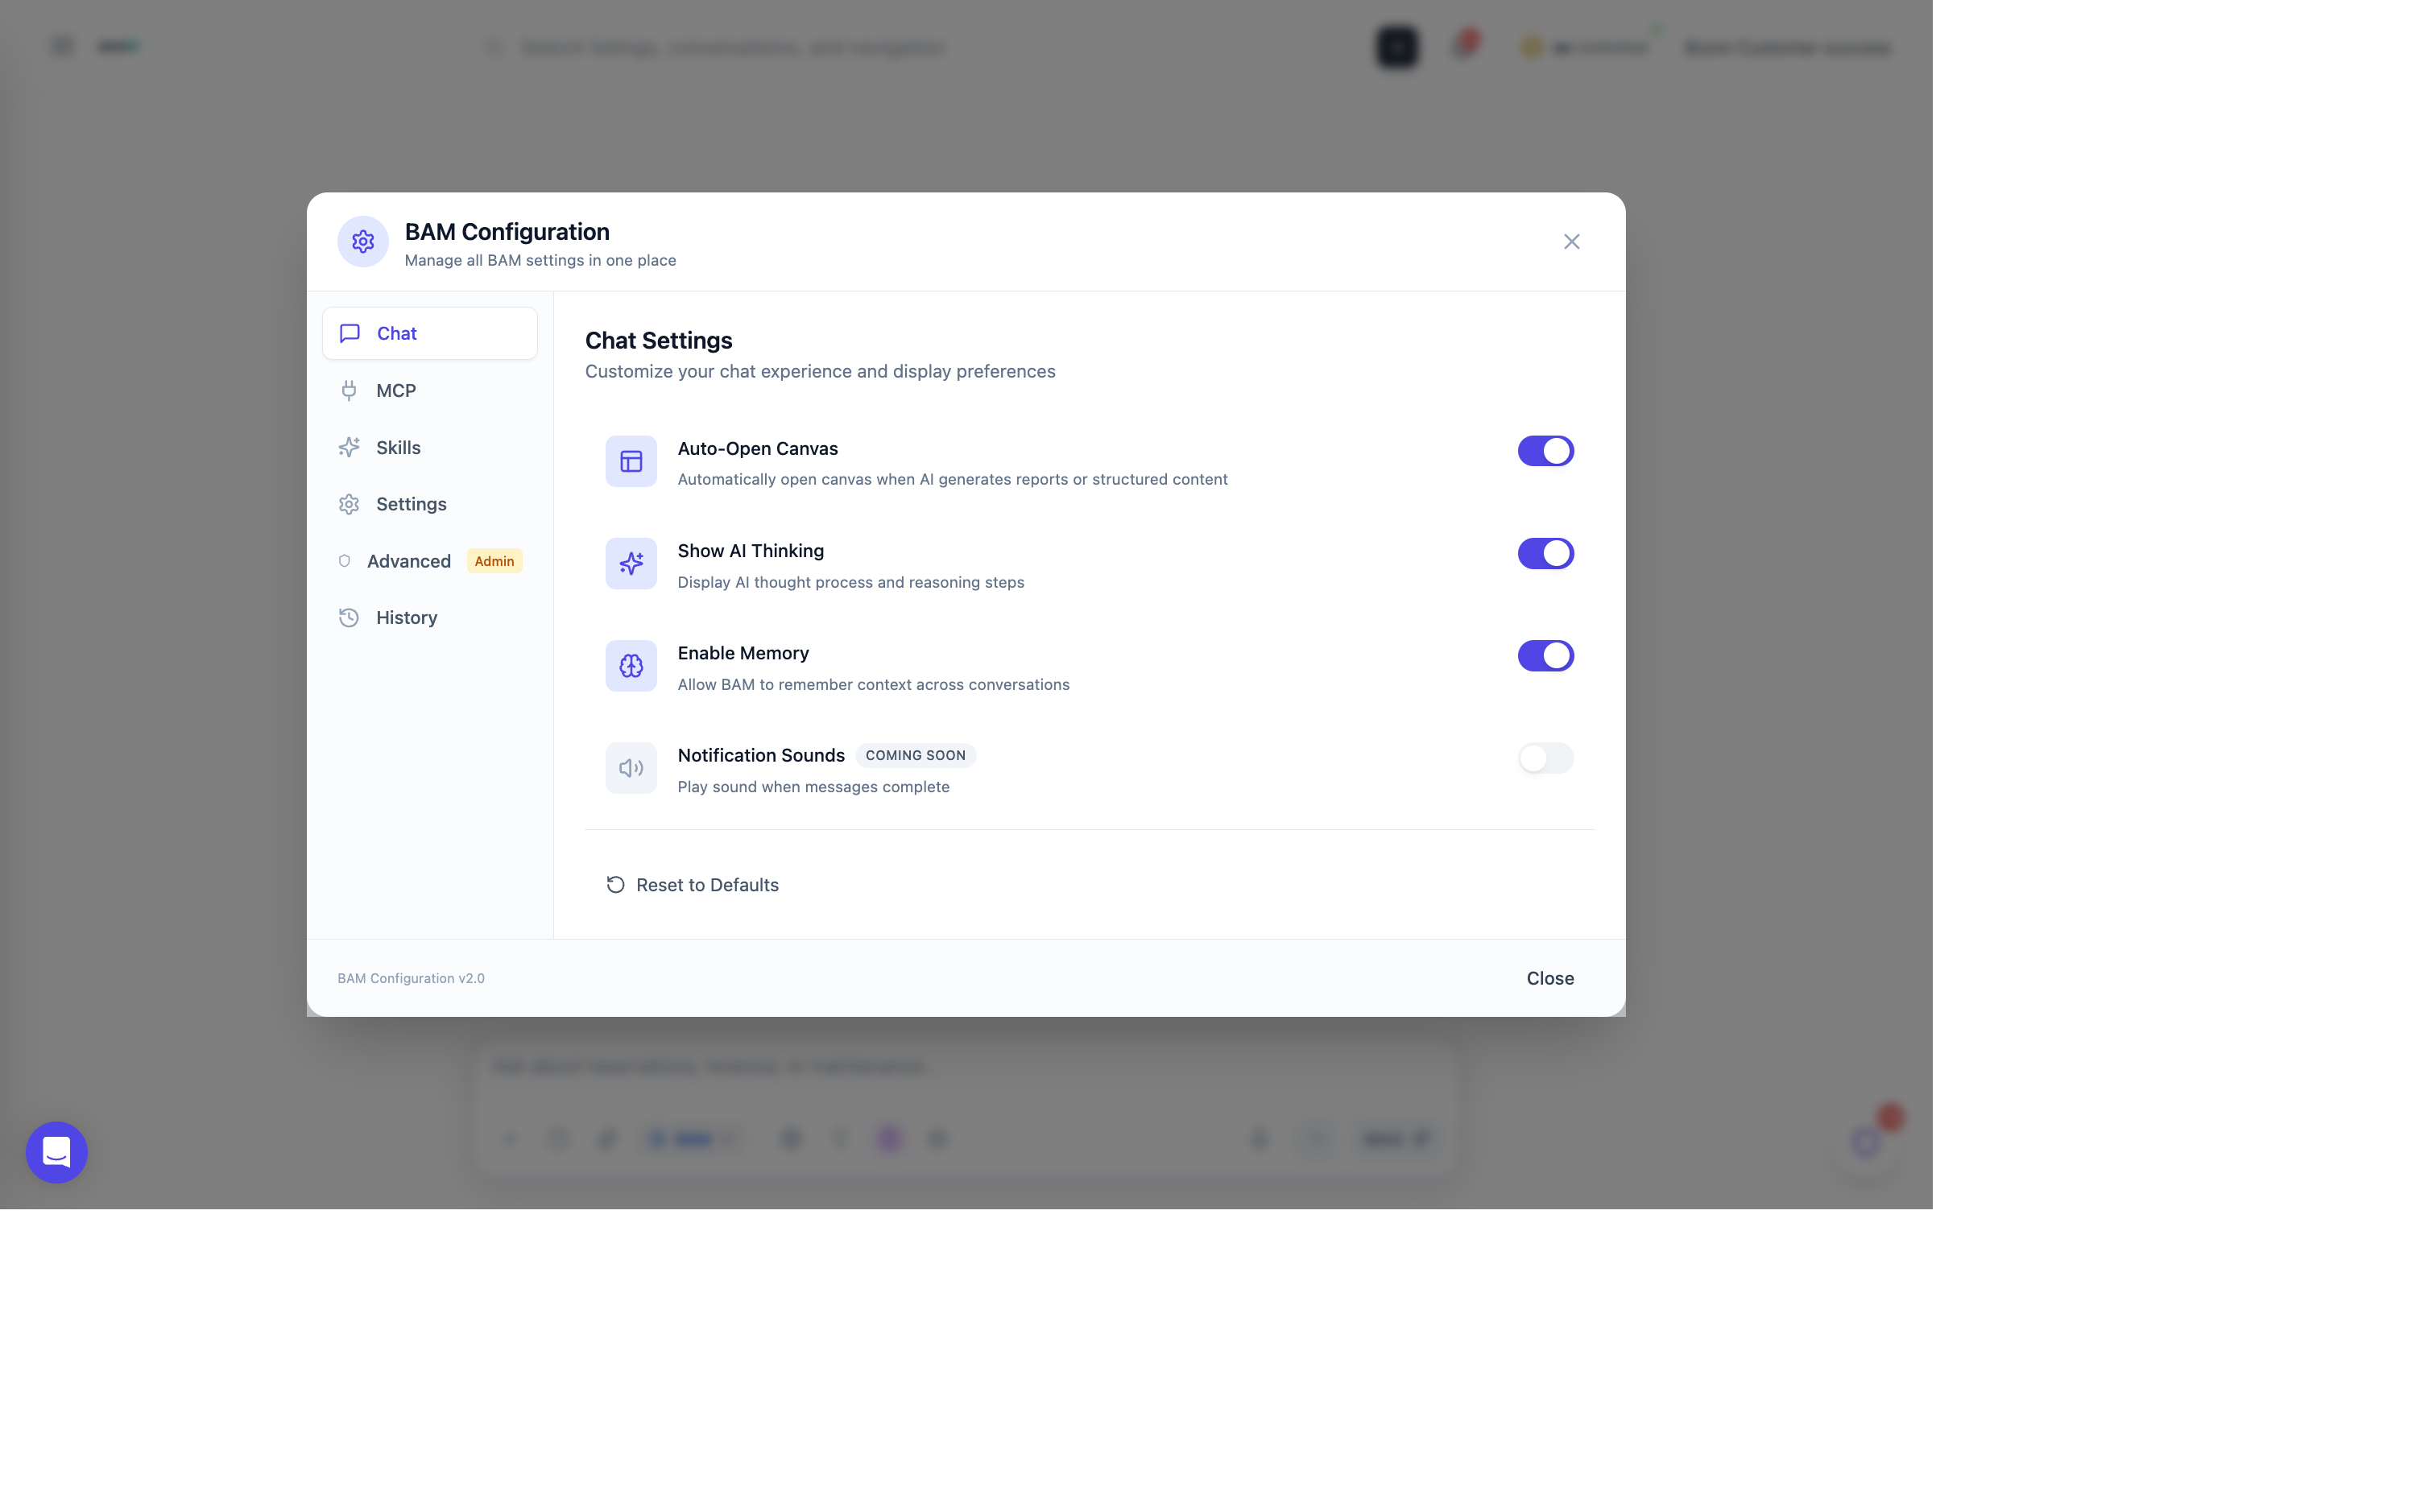The height and width of the screenshot is (1512, 2416).
Task: Click Reset to Defaults
Action: 708,884
